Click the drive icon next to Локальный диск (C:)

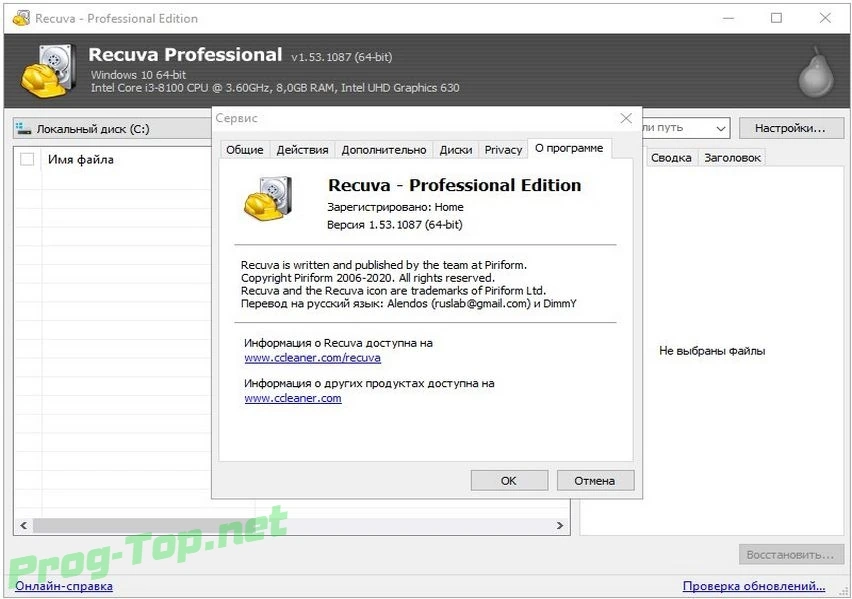coord(23,129)
